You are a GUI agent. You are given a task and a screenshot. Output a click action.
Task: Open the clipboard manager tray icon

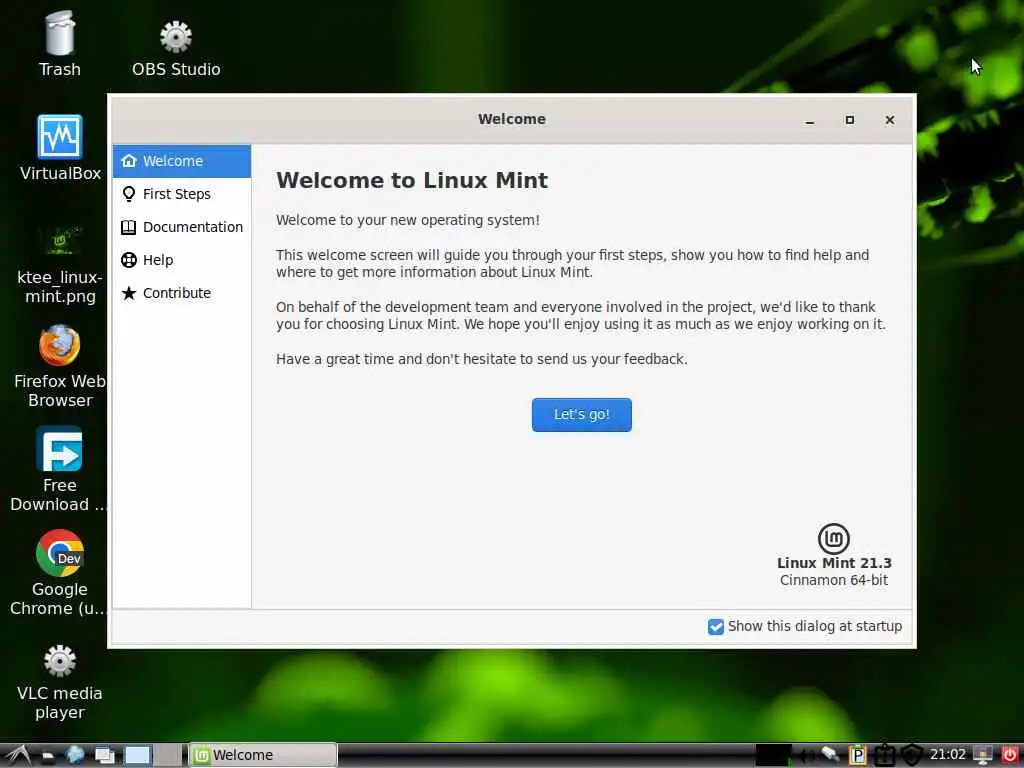click(857, 755)
